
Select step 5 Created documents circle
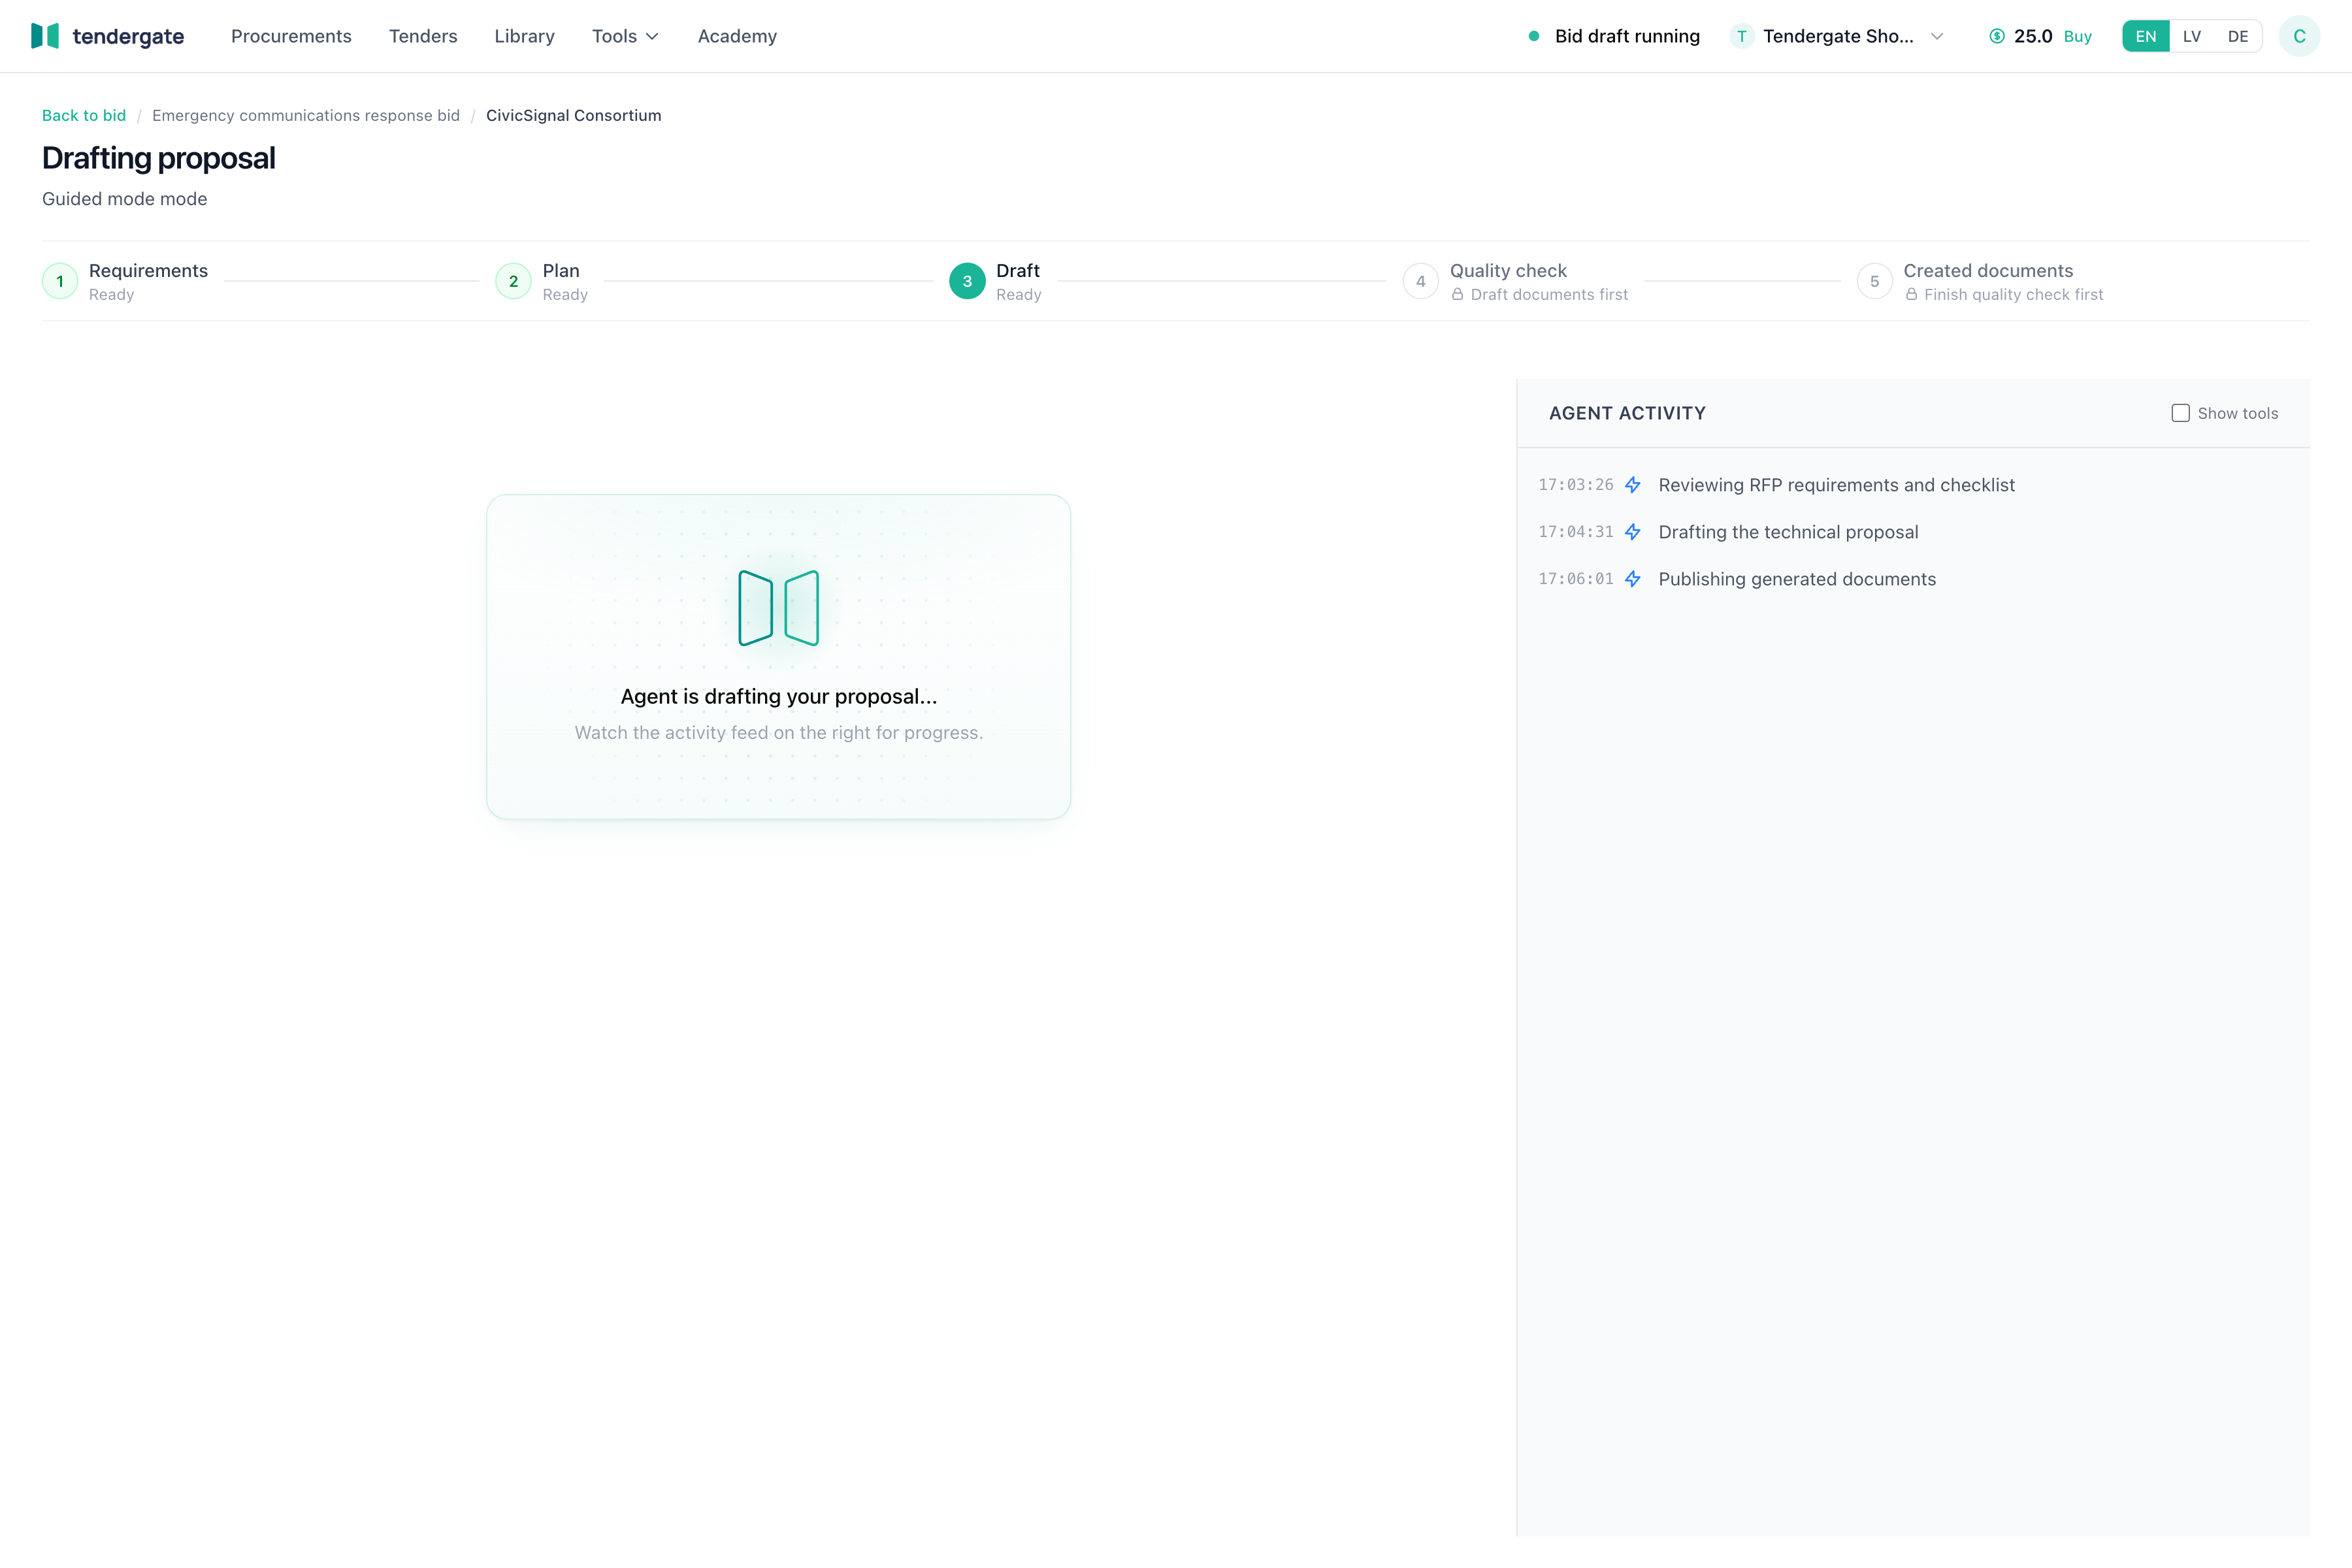pyautogui.click(x=1874, y=281)
